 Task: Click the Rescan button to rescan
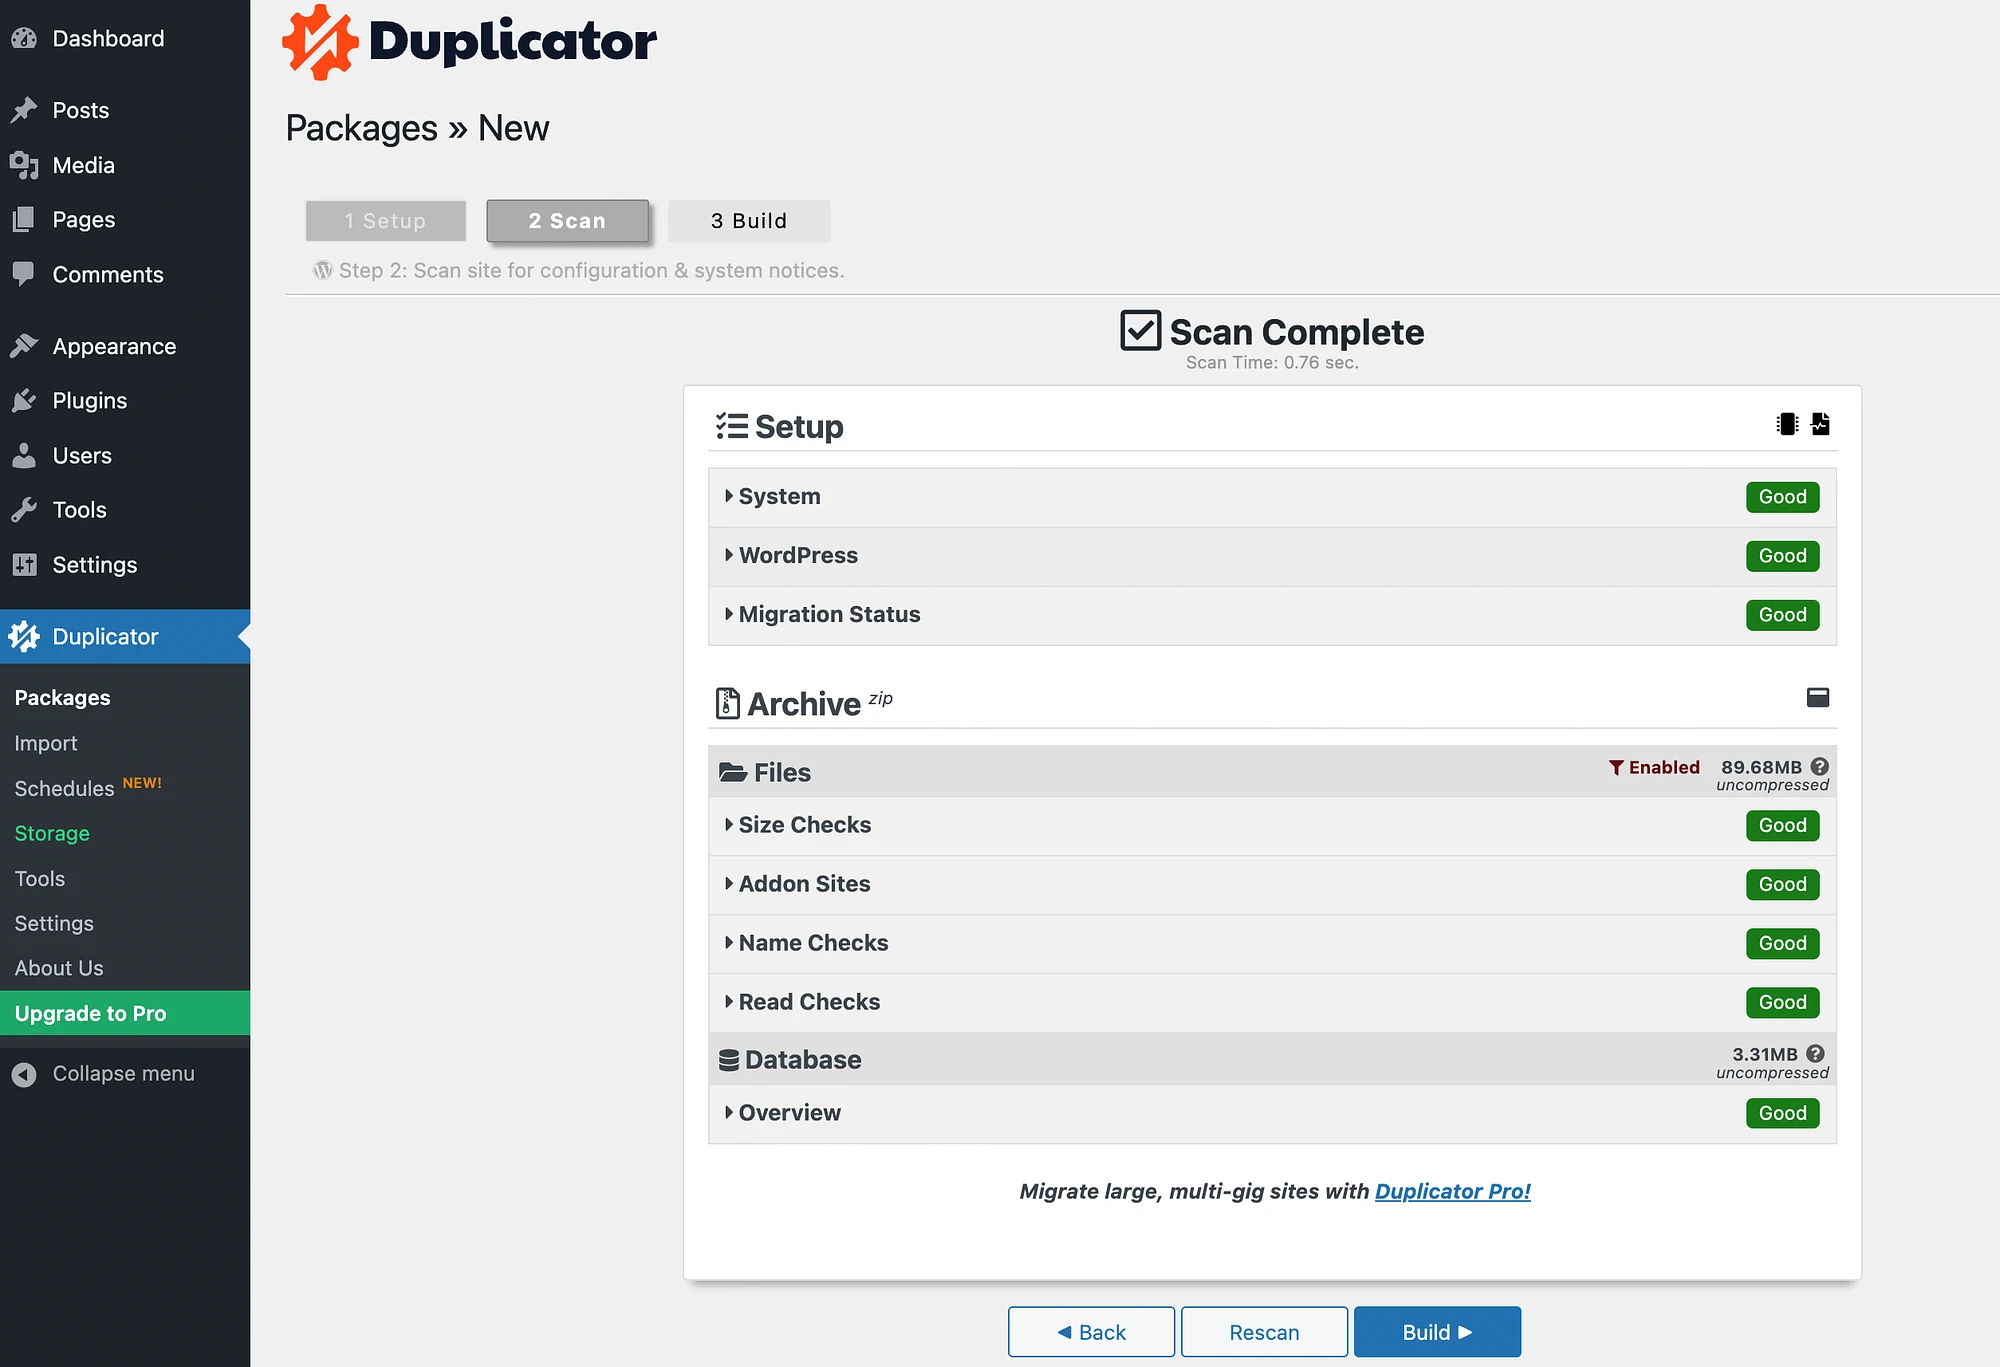(x=1264, y=1331)
